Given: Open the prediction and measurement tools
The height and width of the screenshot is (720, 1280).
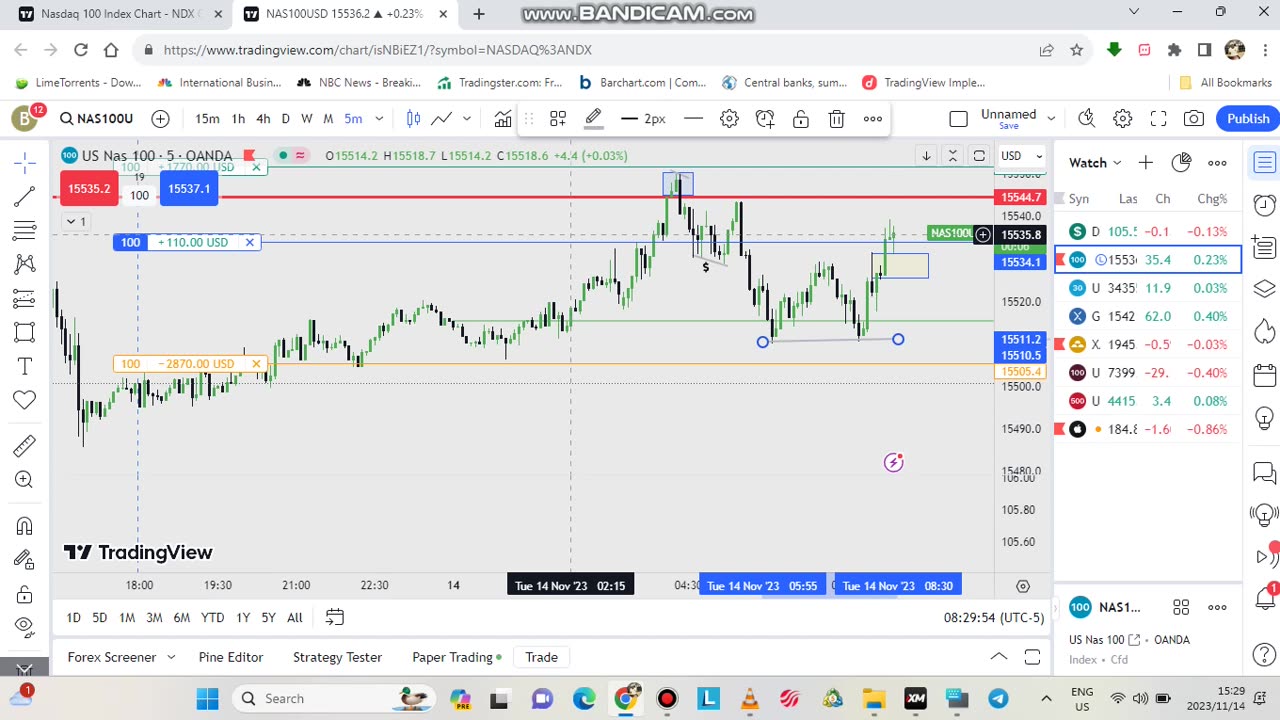Looking at the screenshot, I should pyautogui.click(x=25, y=298).
